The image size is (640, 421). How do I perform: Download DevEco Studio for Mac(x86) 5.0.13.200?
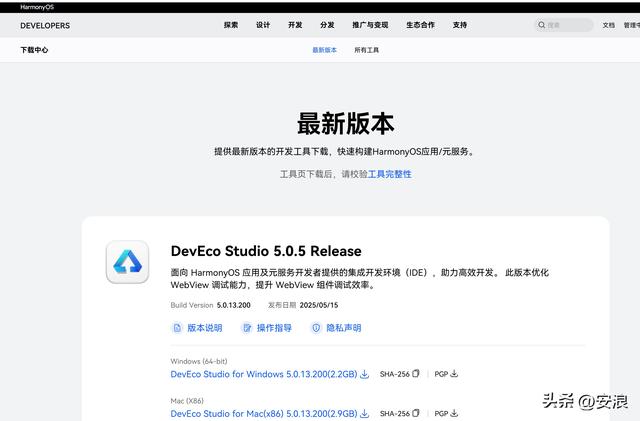pyautogui.click(x=264, y=414)
